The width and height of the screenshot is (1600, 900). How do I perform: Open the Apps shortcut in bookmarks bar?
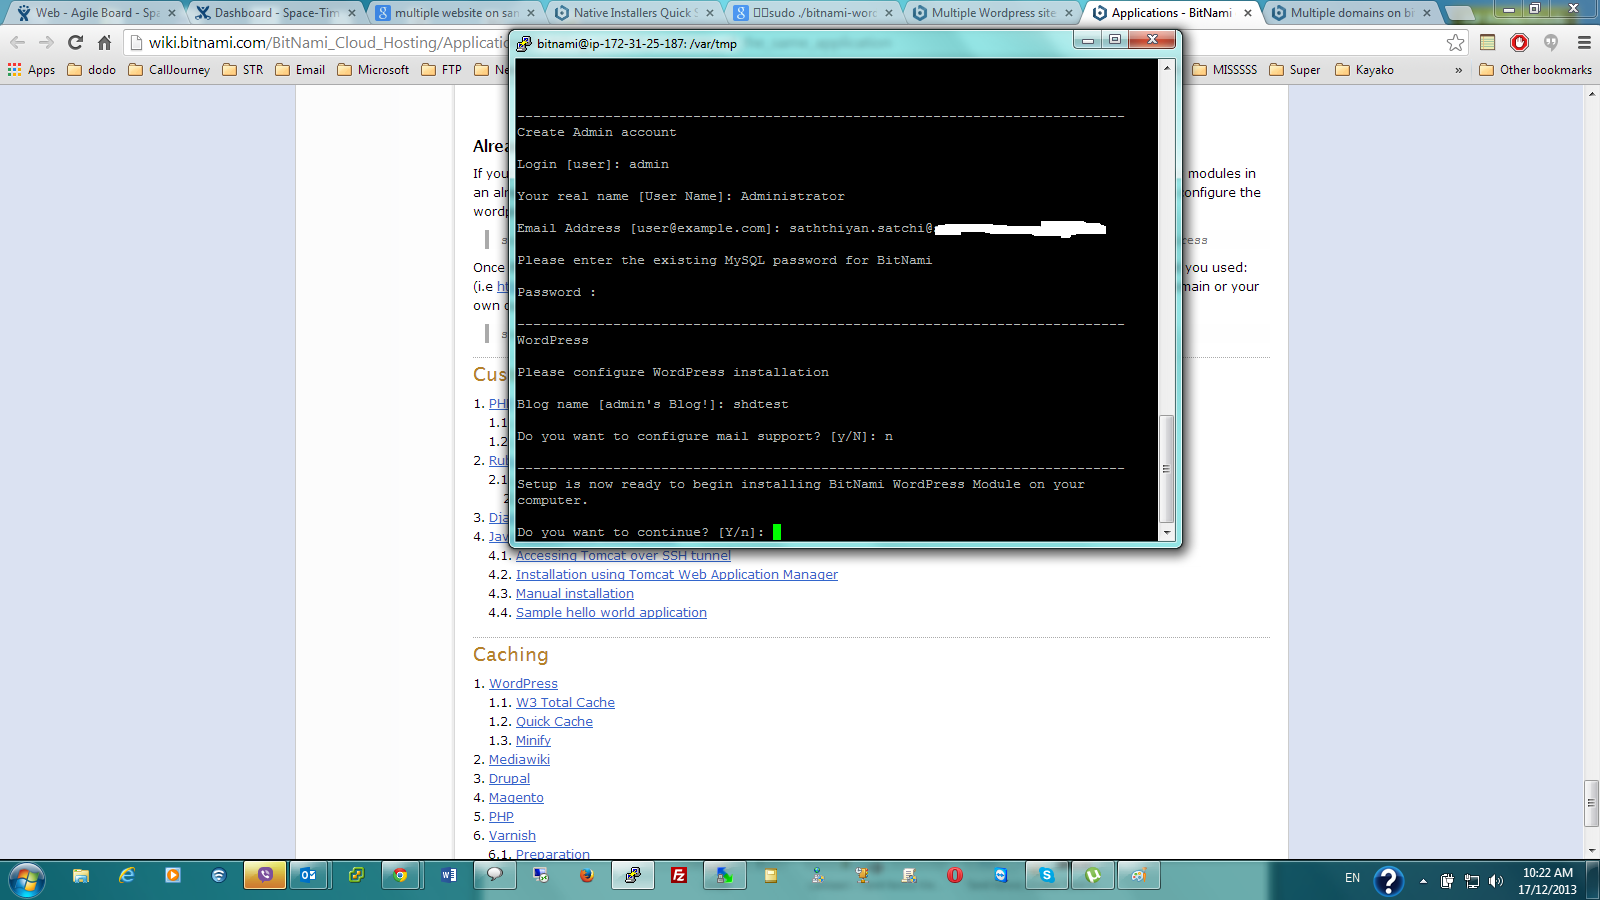coord(32,70)
